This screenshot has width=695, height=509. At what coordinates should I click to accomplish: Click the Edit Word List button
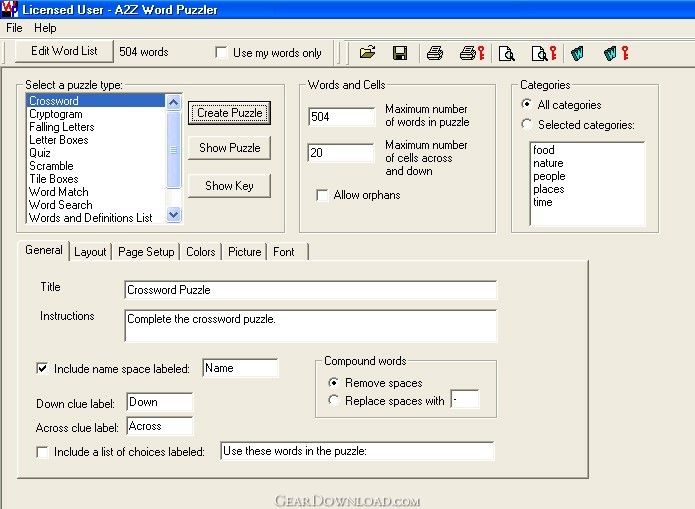64,51
